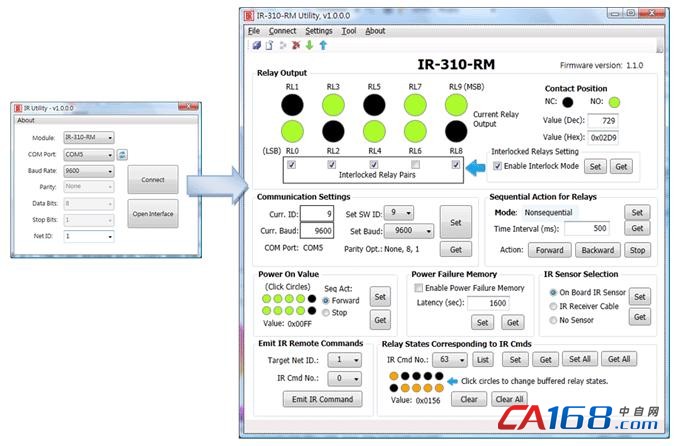Toggle the RL7 relay indicator circle
This screenshot has height=446, width=678.
pos(415,105)
